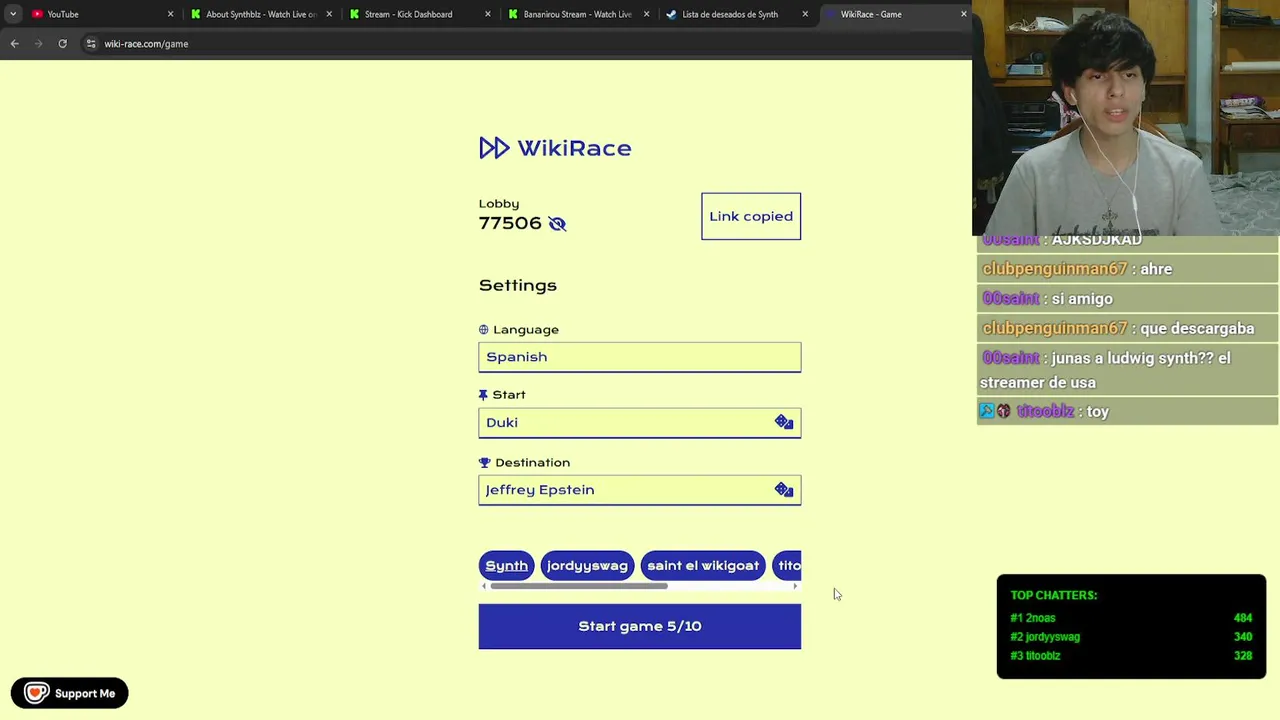1280x720 pixels.
Task: Close the Stream - Kick Dashboard tab
Action: pos(488,14)
